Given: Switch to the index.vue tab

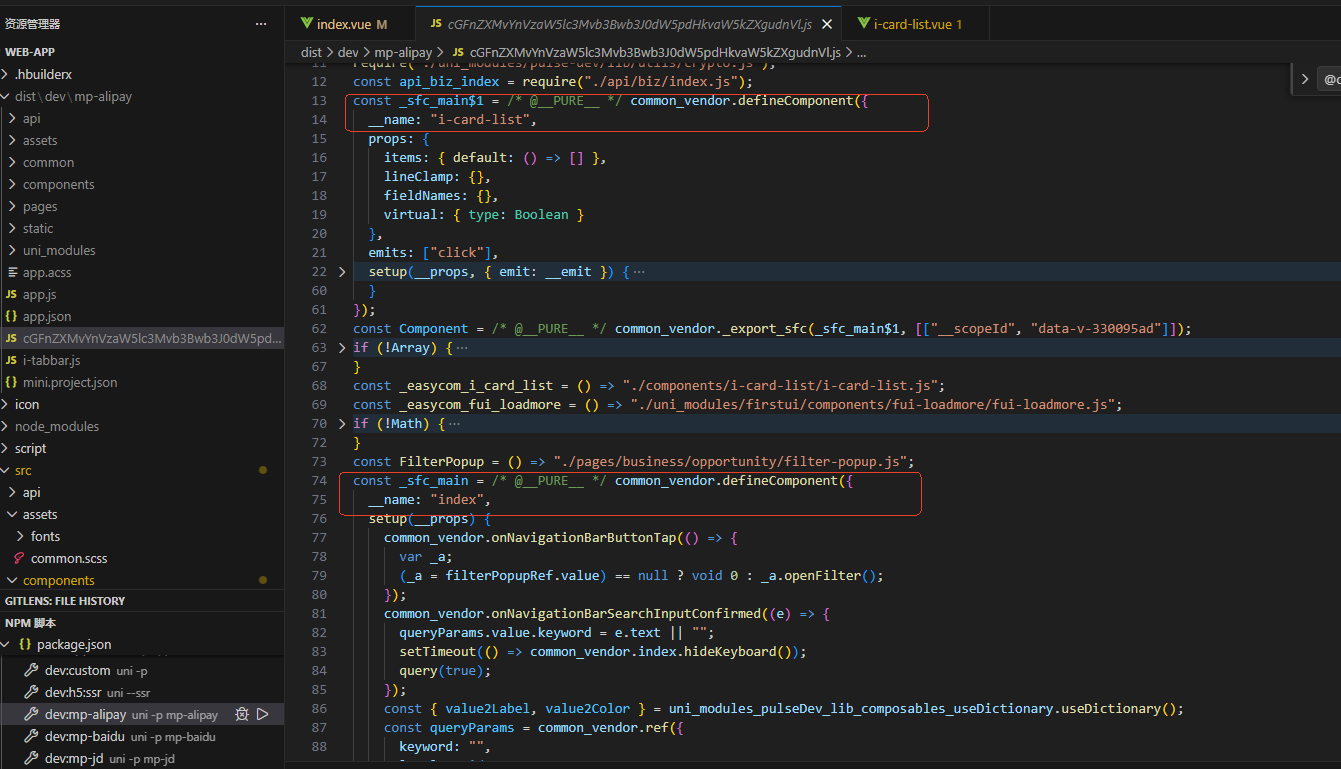Looking at the screenshot, I should pos(344,24).
